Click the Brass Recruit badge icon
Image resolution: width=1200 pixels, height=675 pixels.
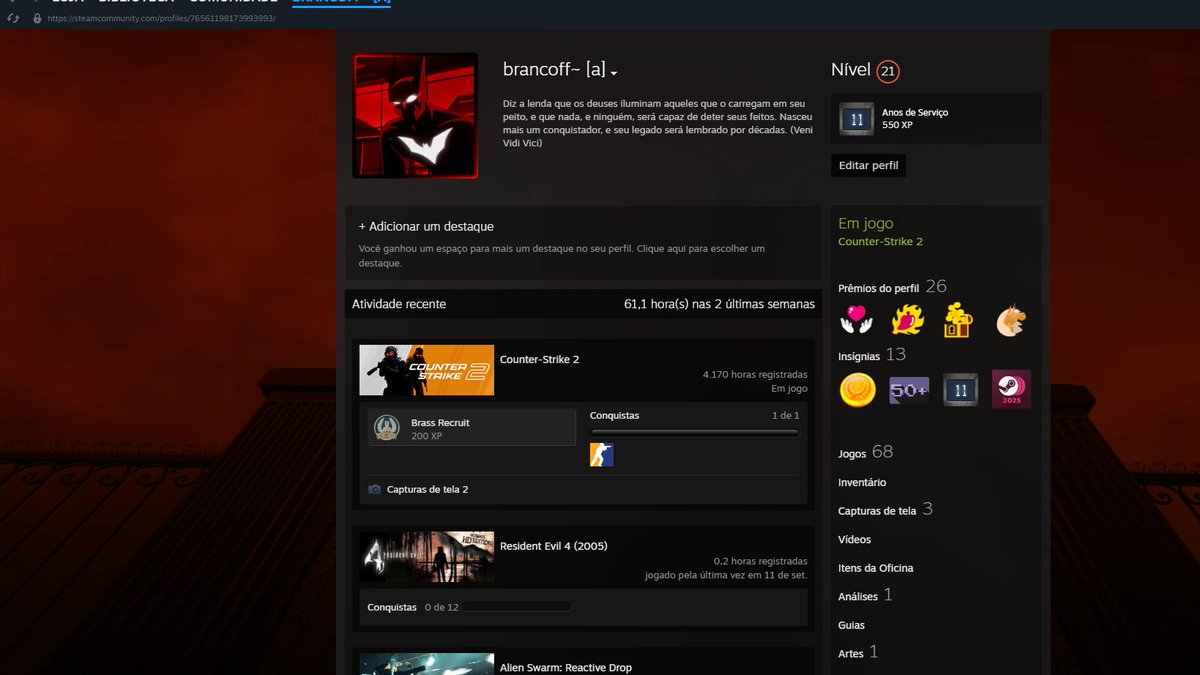pyautogui.click(x=387, y=428)
